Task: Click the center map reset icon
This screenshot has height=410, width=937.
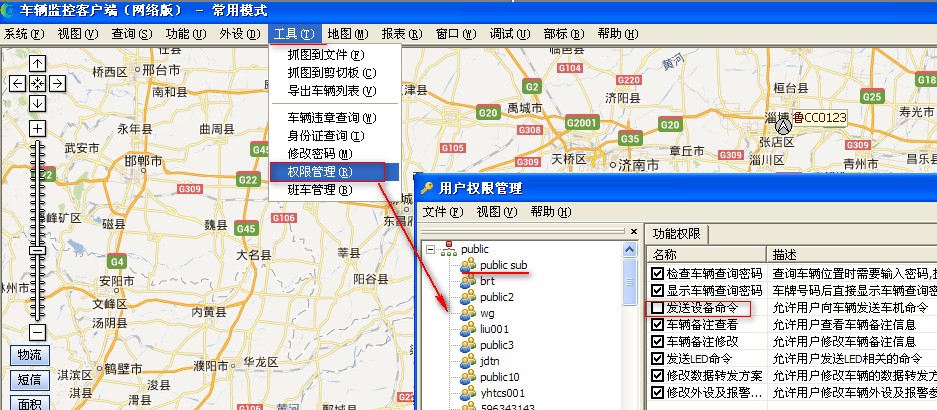Action: coord(37,83)
